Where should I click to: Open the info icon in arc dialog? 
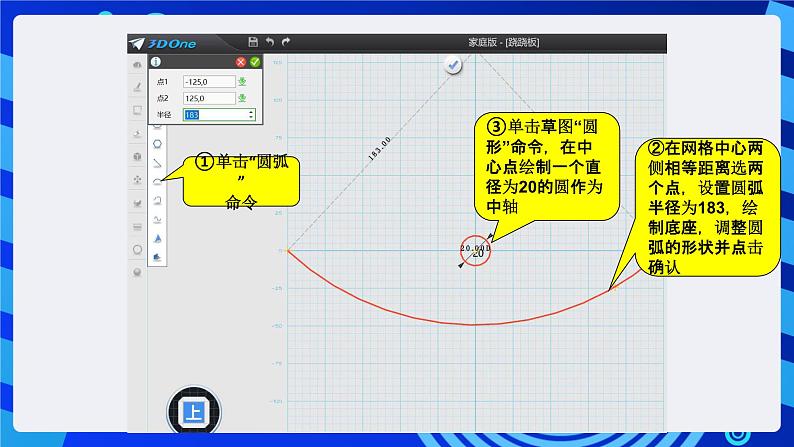click(x=155, y=62)
